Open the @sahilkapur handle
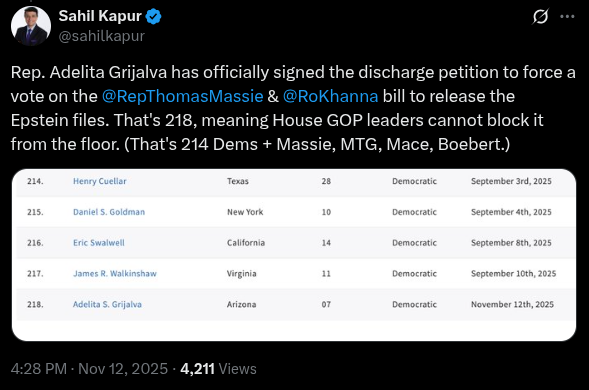Viewport: 589px width, 390px height. point(101,36)
